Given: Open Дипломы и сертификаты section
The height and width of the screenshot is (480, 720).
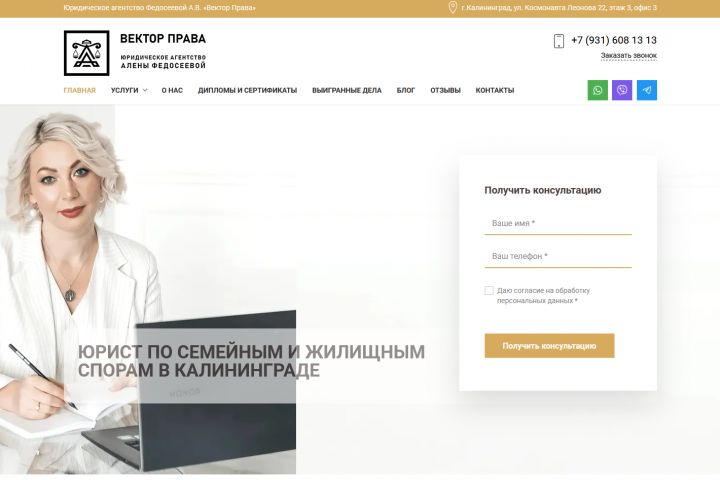Looking at the screenshot, I should [248, 90].
